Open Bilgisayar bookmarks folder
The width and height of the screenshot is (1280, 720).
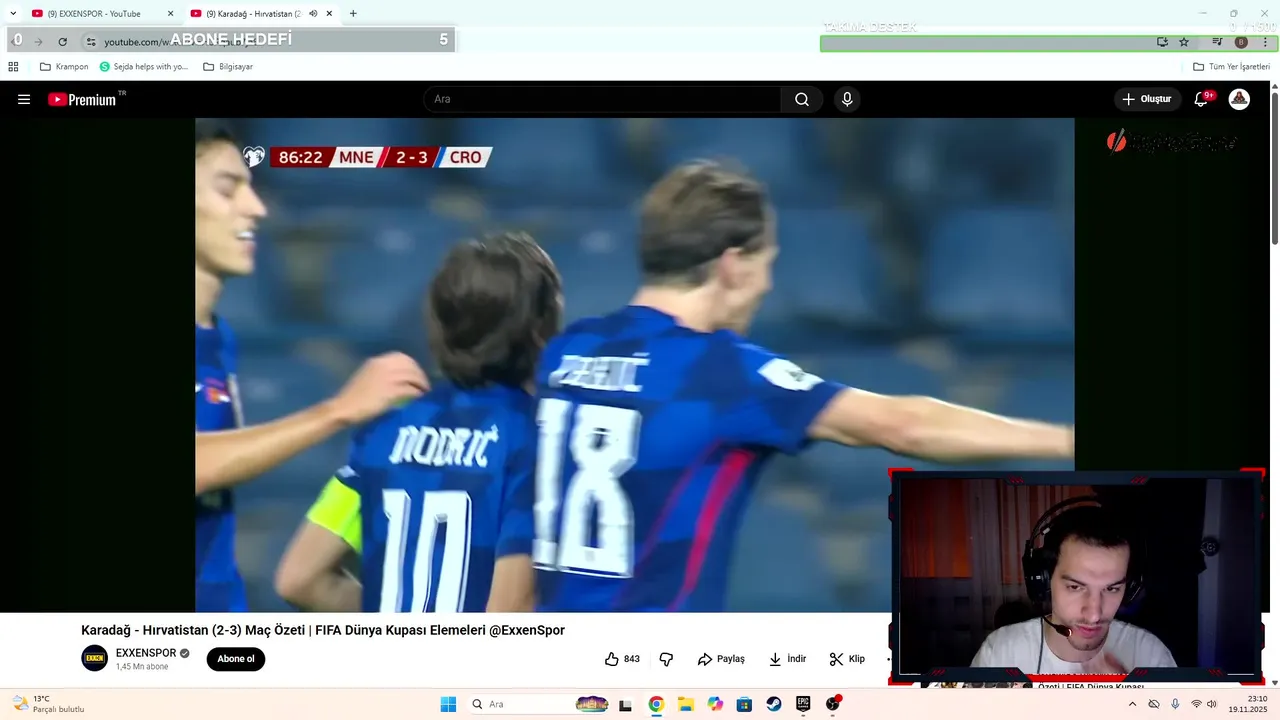pos(228,67)
